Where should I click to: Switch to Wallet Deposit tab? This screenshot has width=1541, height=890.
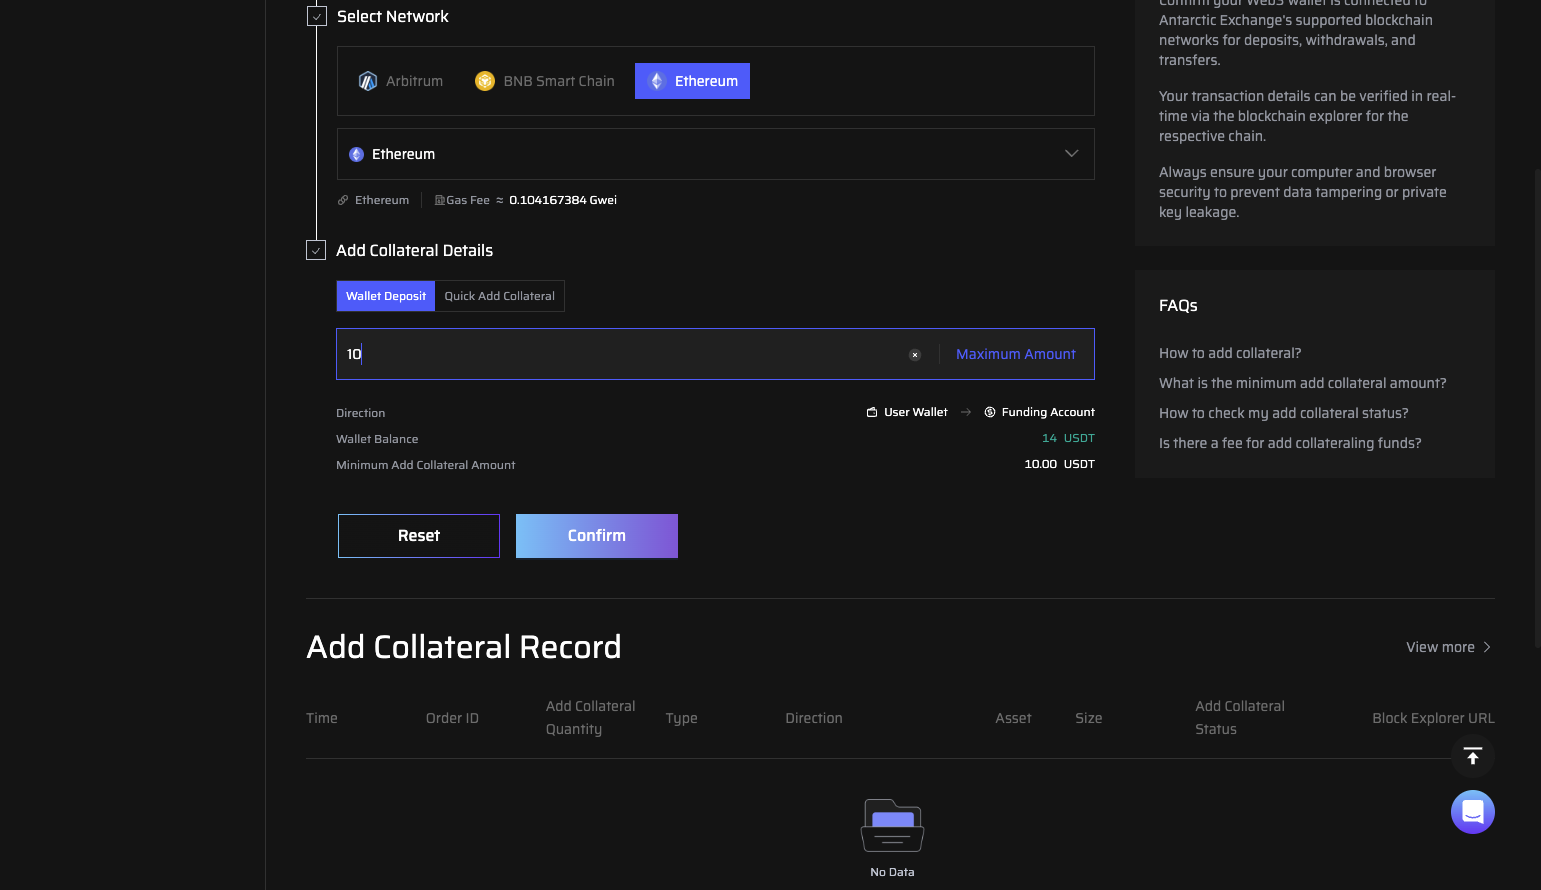click(x=386, y=296)
